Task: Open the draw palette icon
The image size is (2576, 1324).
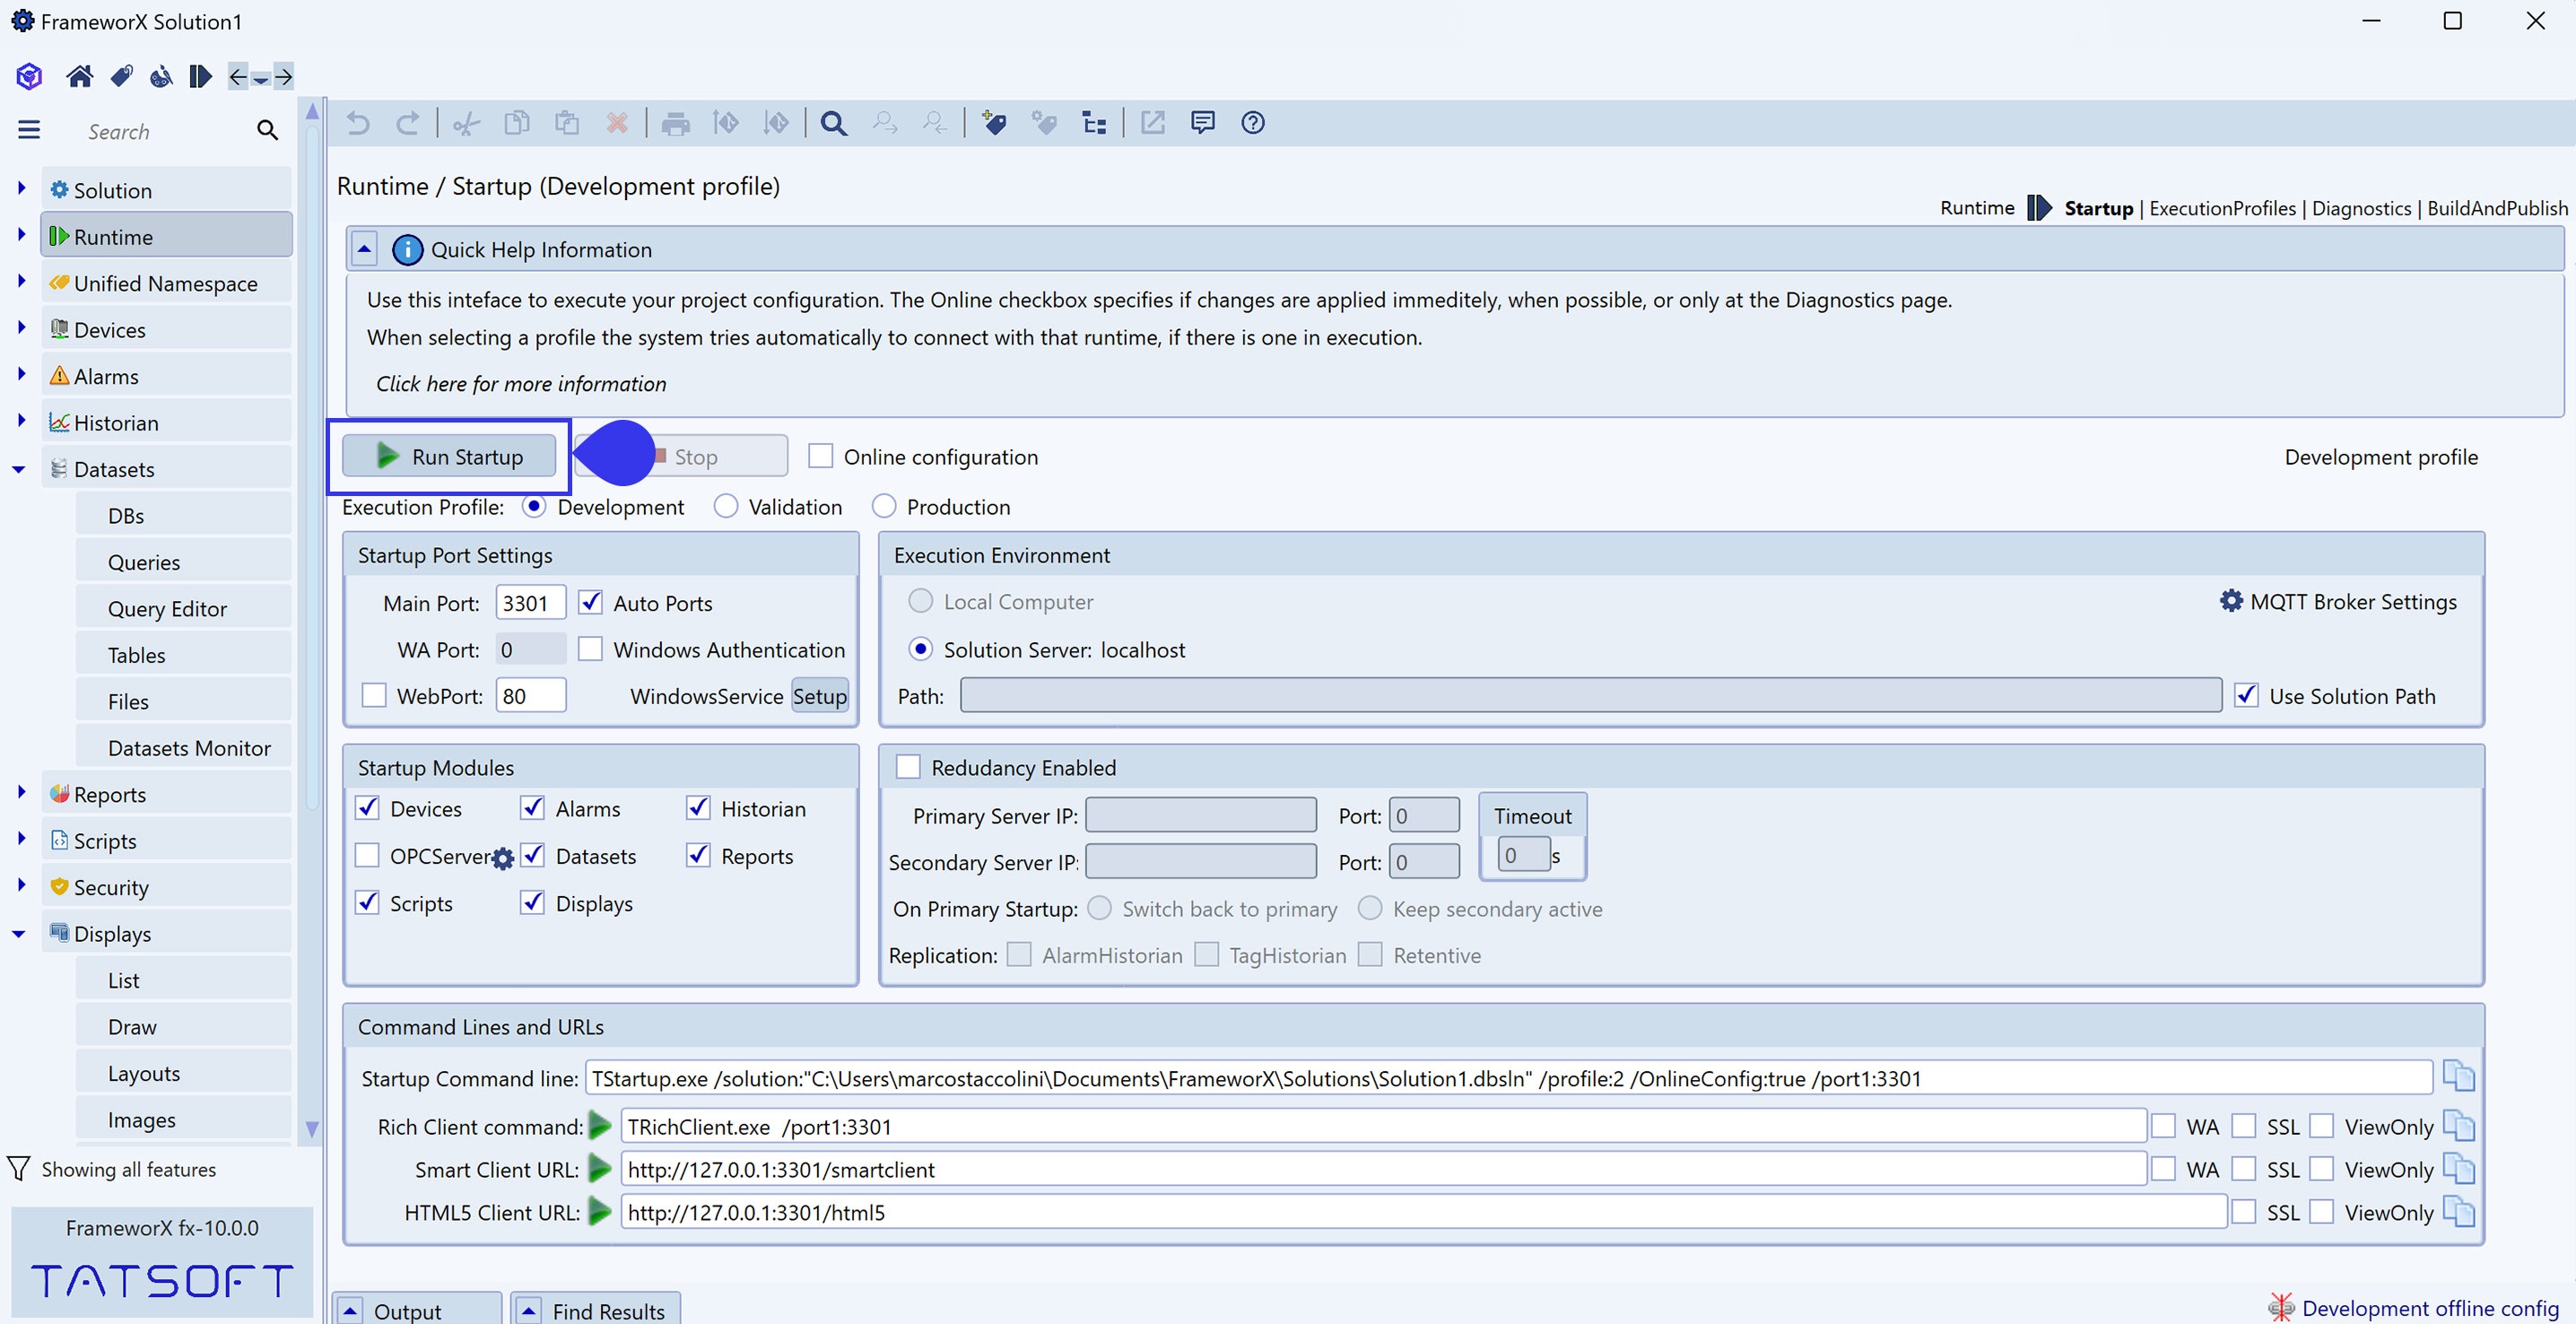Action: (160, 76)
